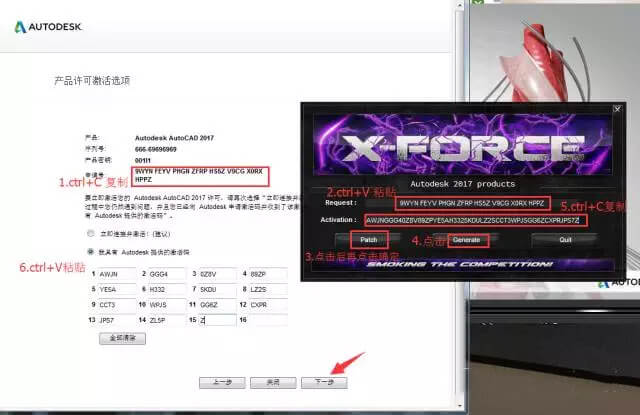Click the Back (上一步) button

(x=222, y=383)
